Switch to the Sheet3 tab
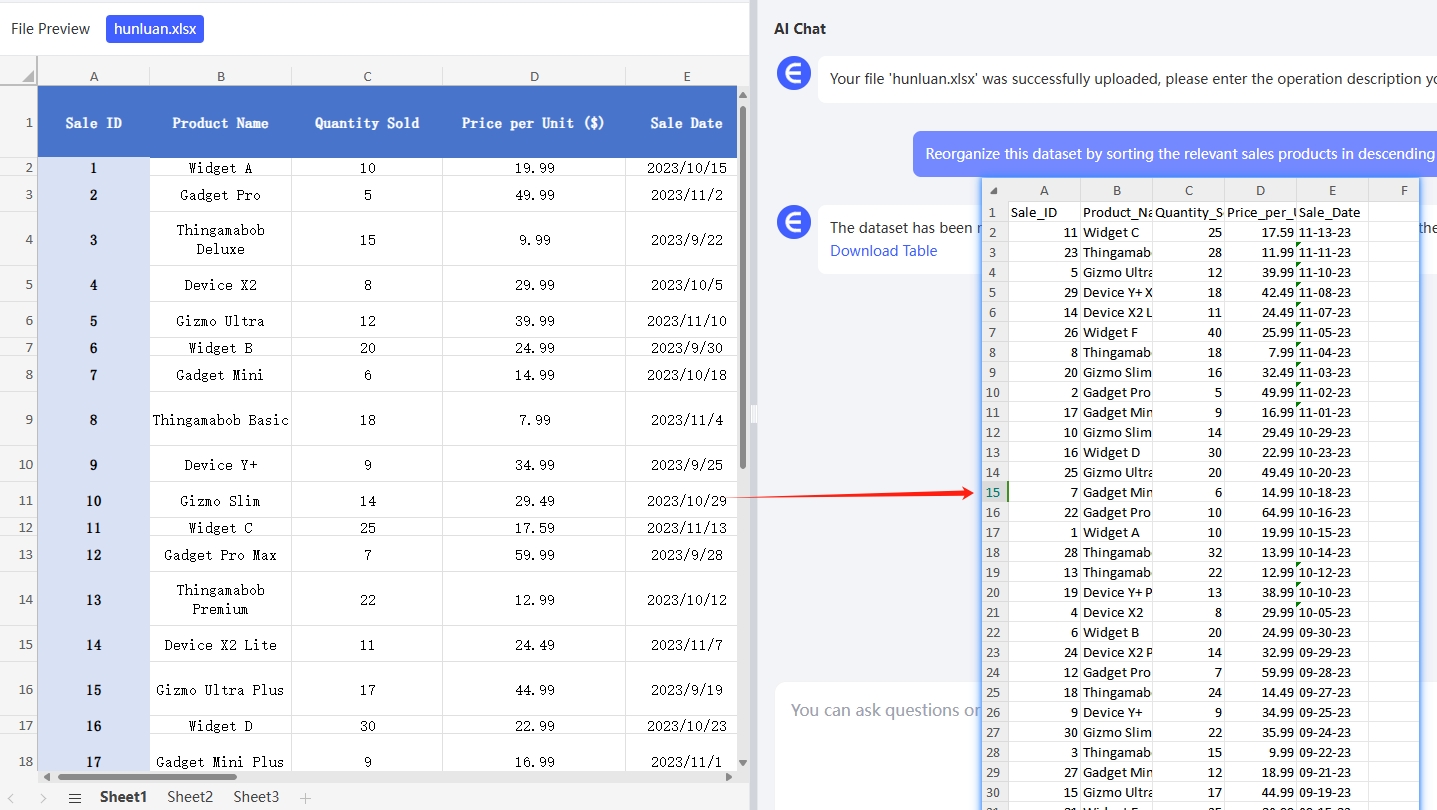The height and width of the screenshot is (810, 1437). point(256,797)
